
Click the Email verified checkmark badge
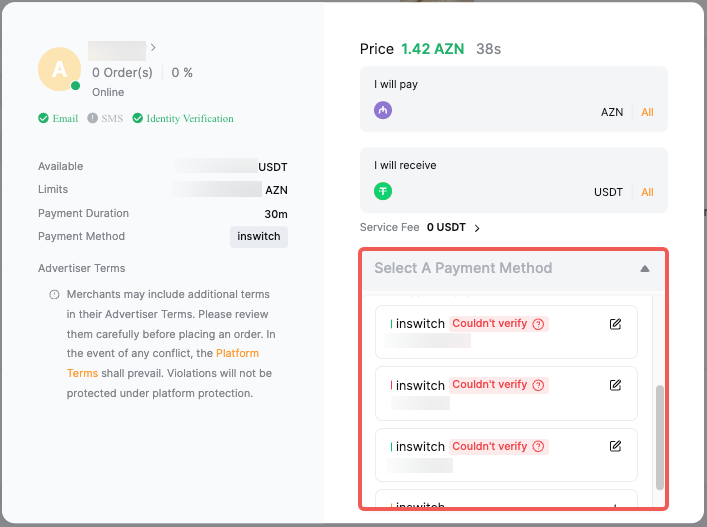click(x=58, y=118)
